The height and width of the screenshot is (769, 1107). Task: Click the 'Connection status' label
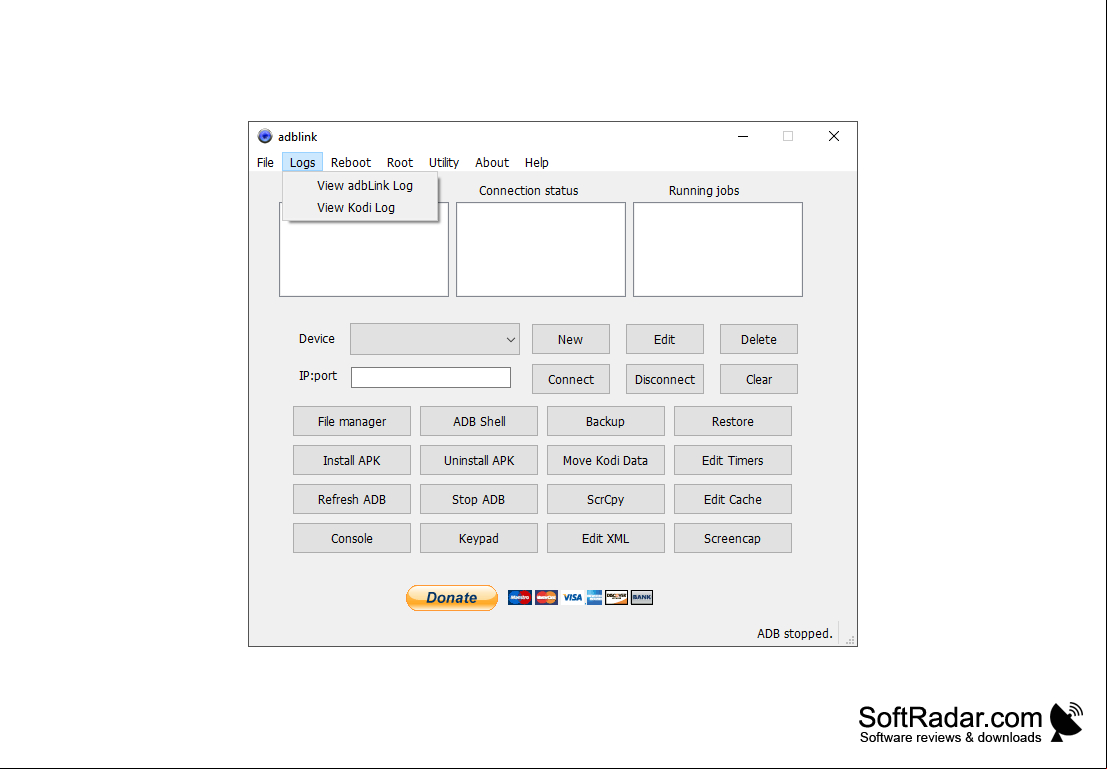[529, 191]
